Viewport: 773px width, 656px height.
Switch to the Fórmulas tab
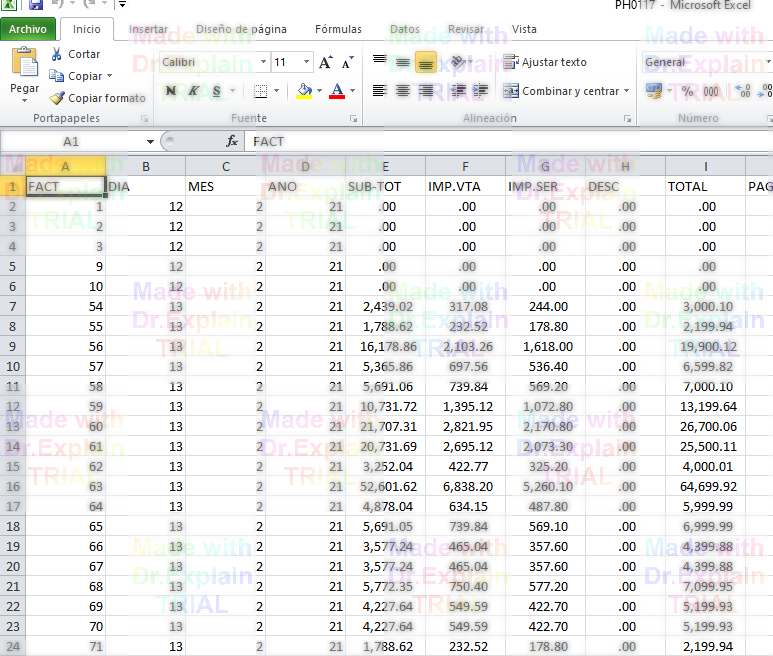tap(338, 29)
